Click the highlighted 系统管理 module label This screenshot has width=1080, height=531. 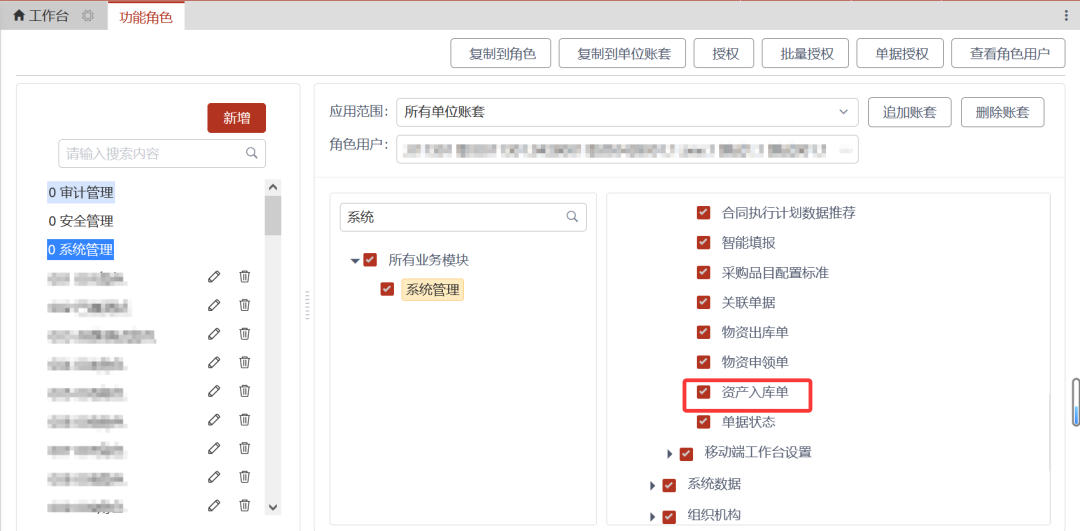pyautogui.click(x=433, y=290)
